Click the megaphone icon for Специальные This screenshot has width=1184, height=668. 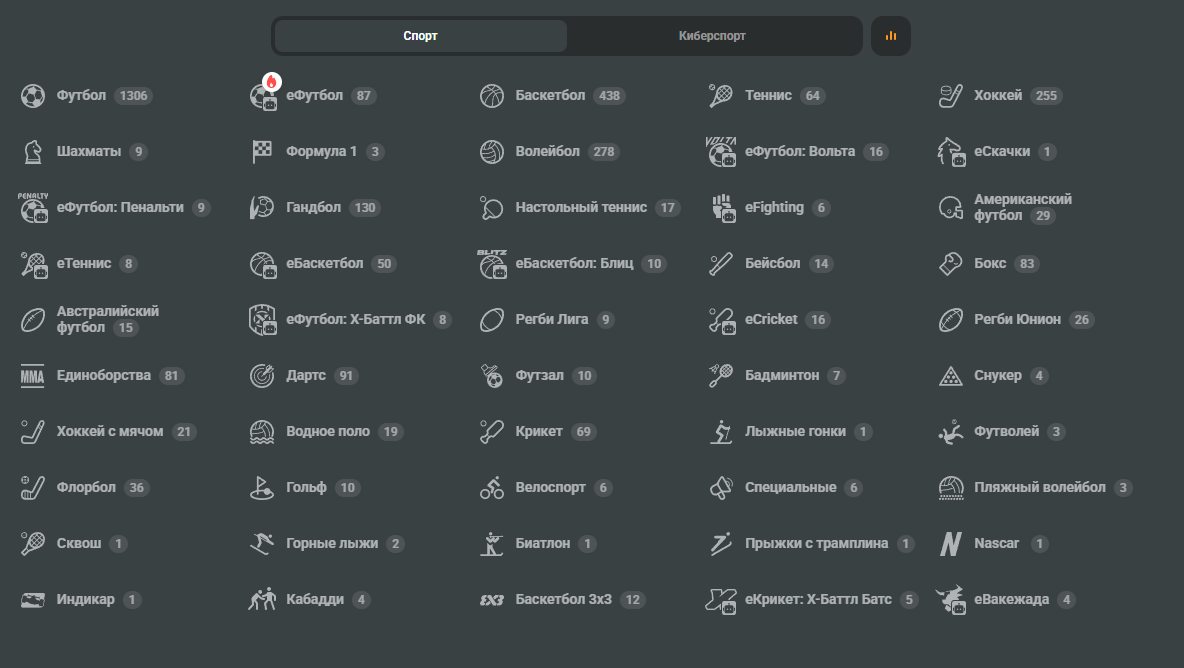(720, 488)
